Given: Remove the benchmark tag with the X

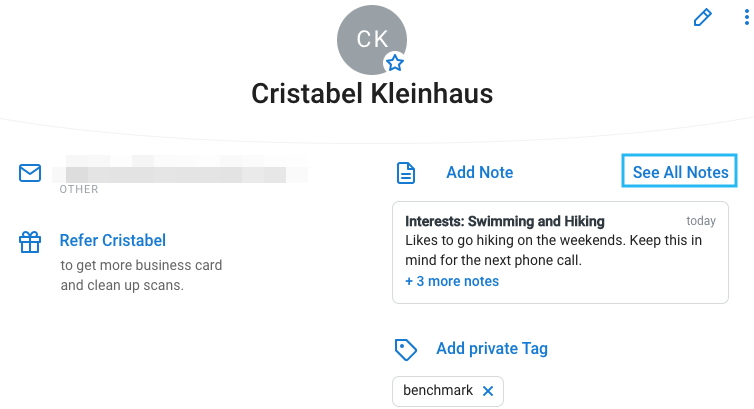Looking at the screenshot, I should (x=488, y=391).
